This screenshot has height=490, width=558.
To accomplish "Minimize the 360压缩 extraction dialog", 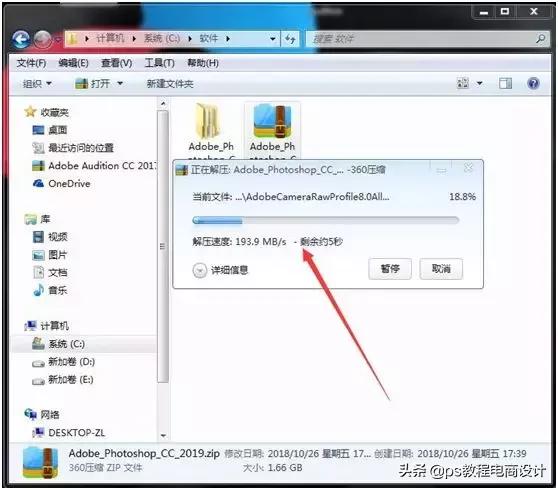I will [x=441, y=170].
